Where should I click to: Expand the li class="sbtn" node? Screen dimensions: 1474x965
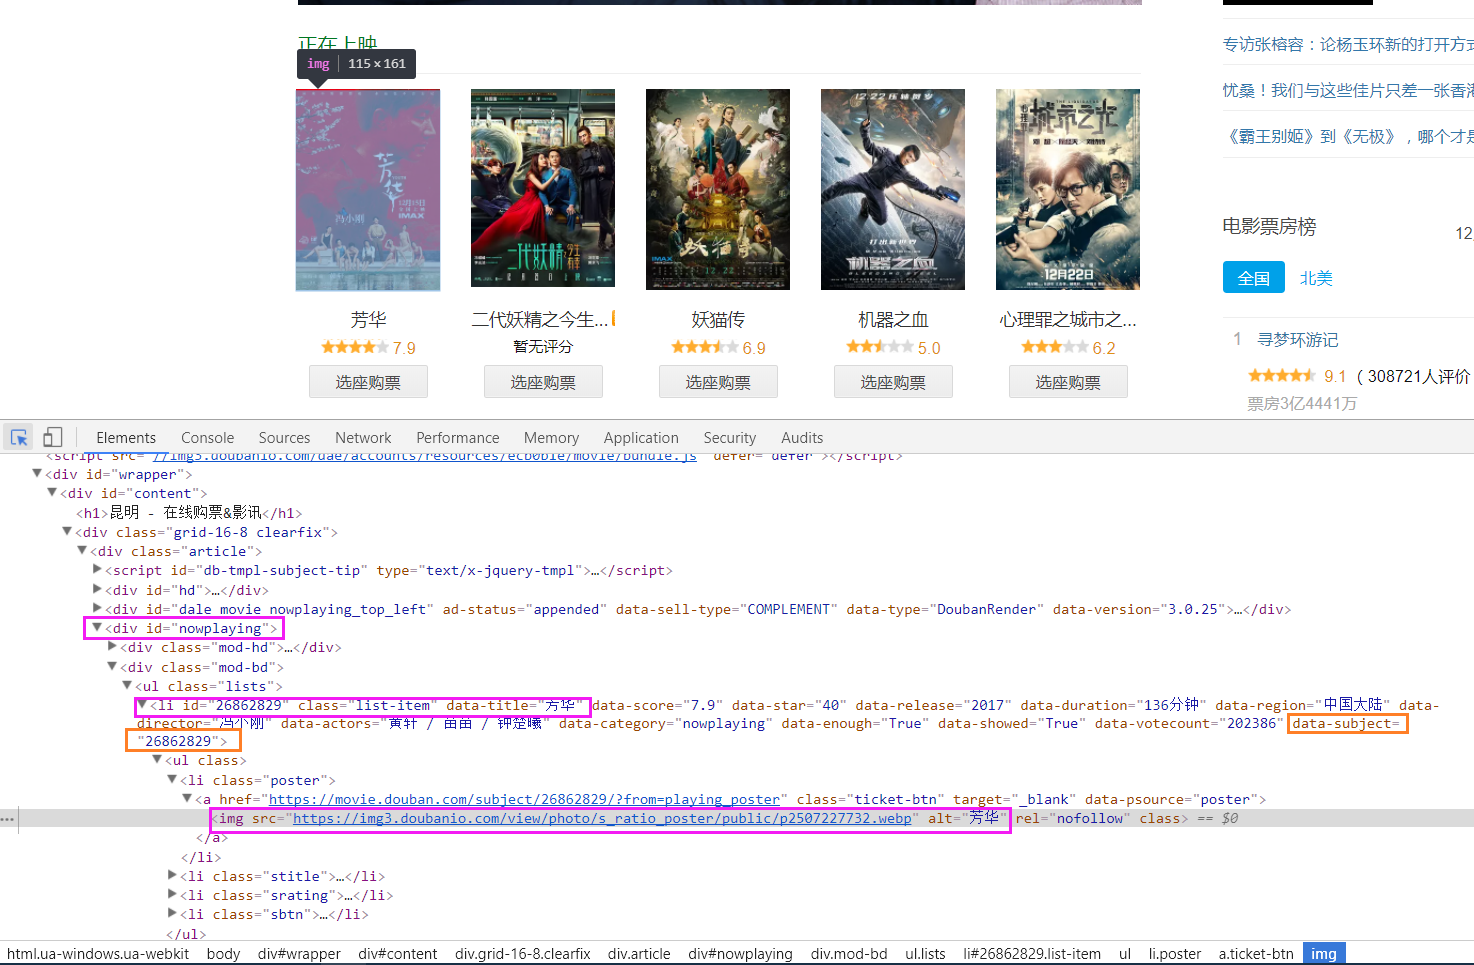coord(172,914)
